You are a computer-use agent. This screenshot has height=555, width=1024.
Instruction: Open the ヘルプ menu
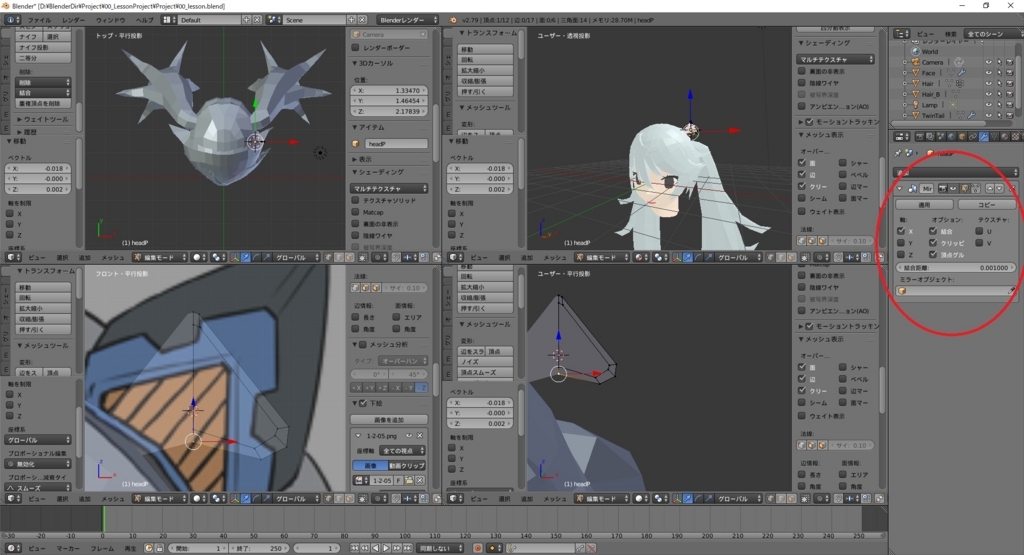tap(144, 20)
